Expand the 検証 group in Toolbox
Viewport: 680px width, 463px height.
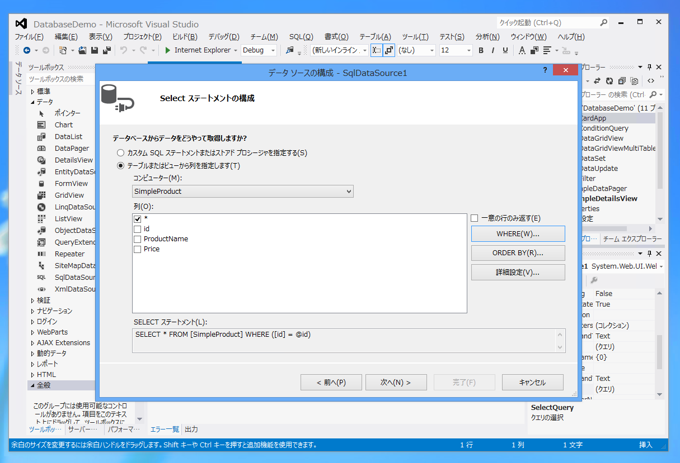click(33, 300)
